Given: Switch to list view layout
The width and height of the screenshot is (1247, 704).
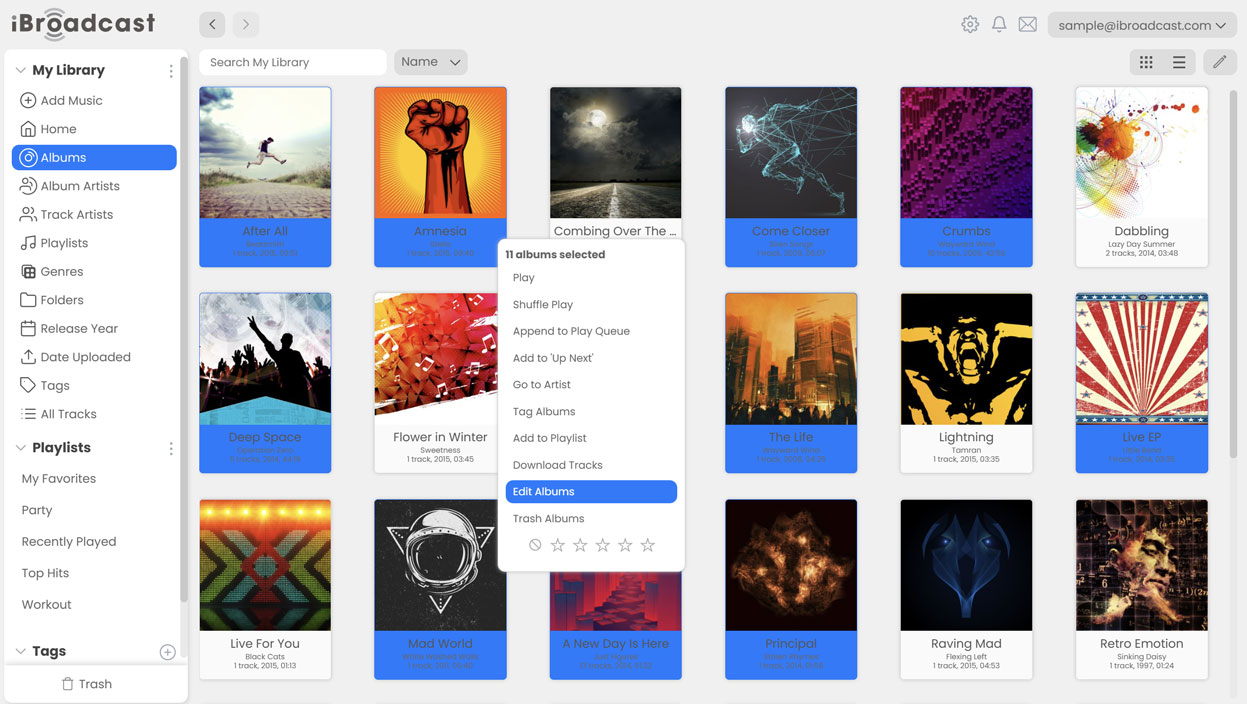Looking at the screenshot, I should (x=1179, y=62).
